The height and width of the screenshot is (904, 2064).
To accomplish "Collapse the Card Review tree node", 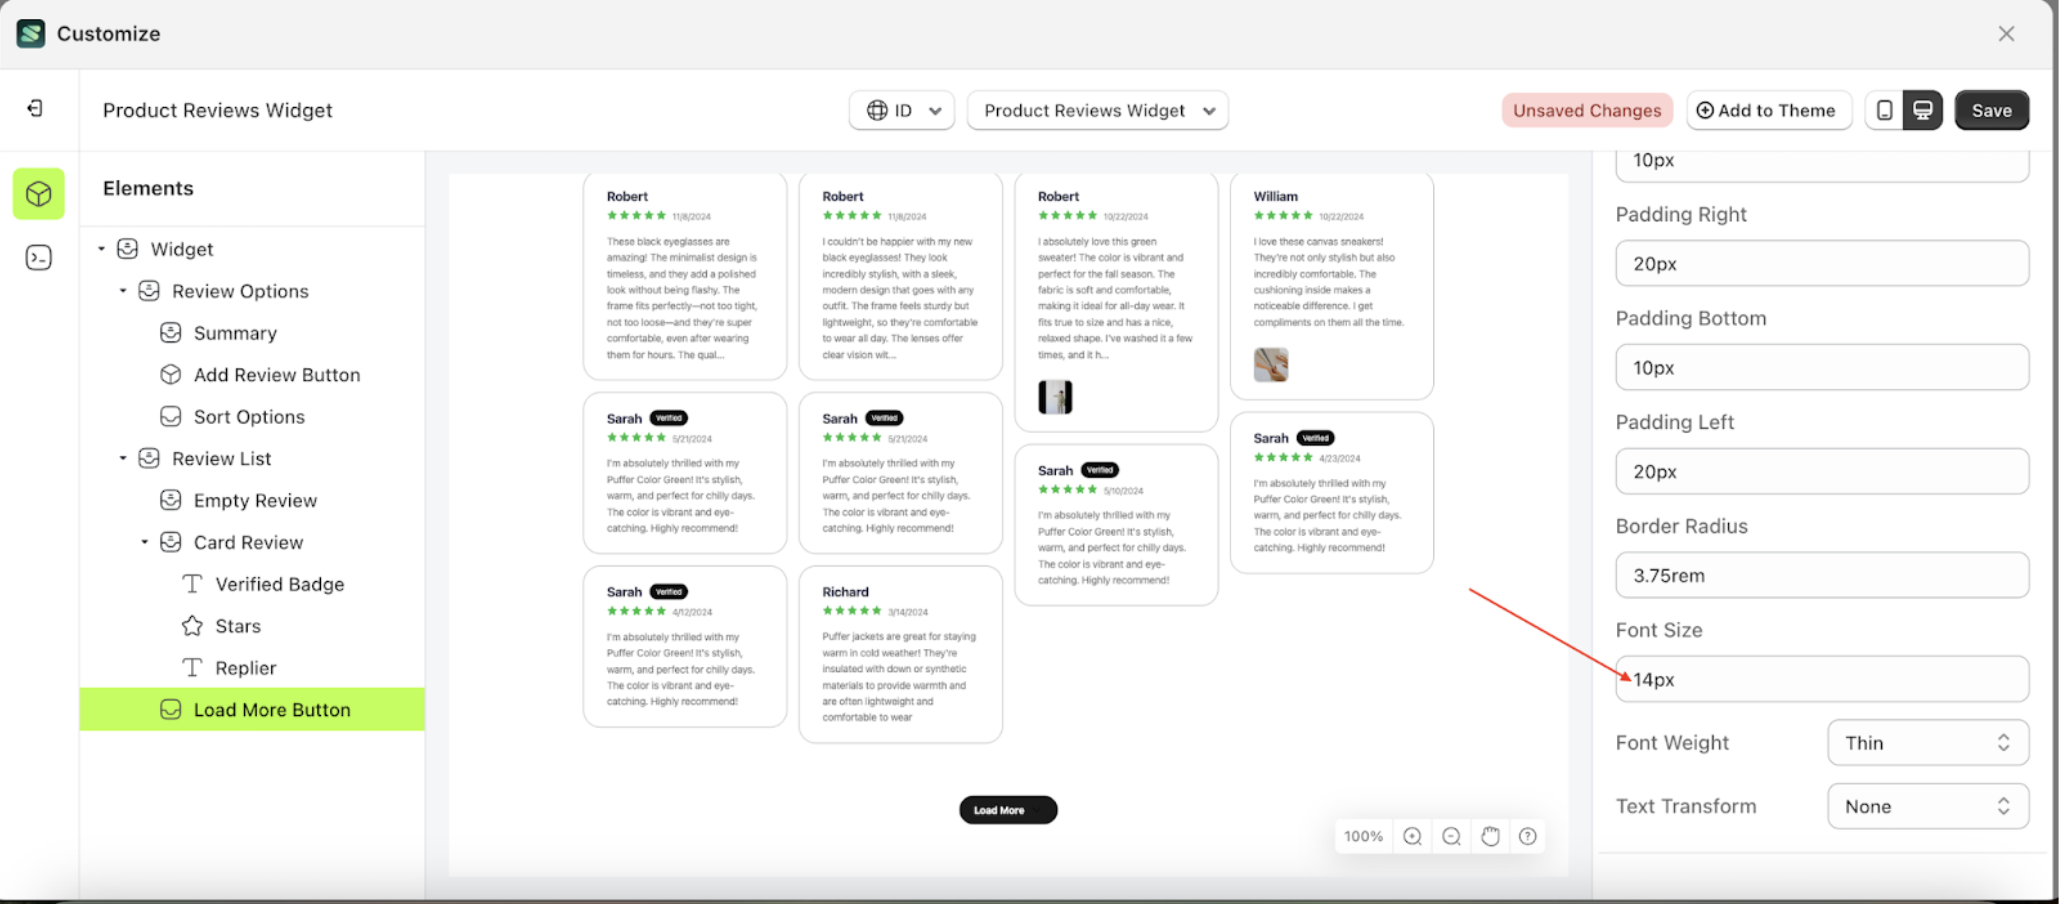I will tap(144, 541).
